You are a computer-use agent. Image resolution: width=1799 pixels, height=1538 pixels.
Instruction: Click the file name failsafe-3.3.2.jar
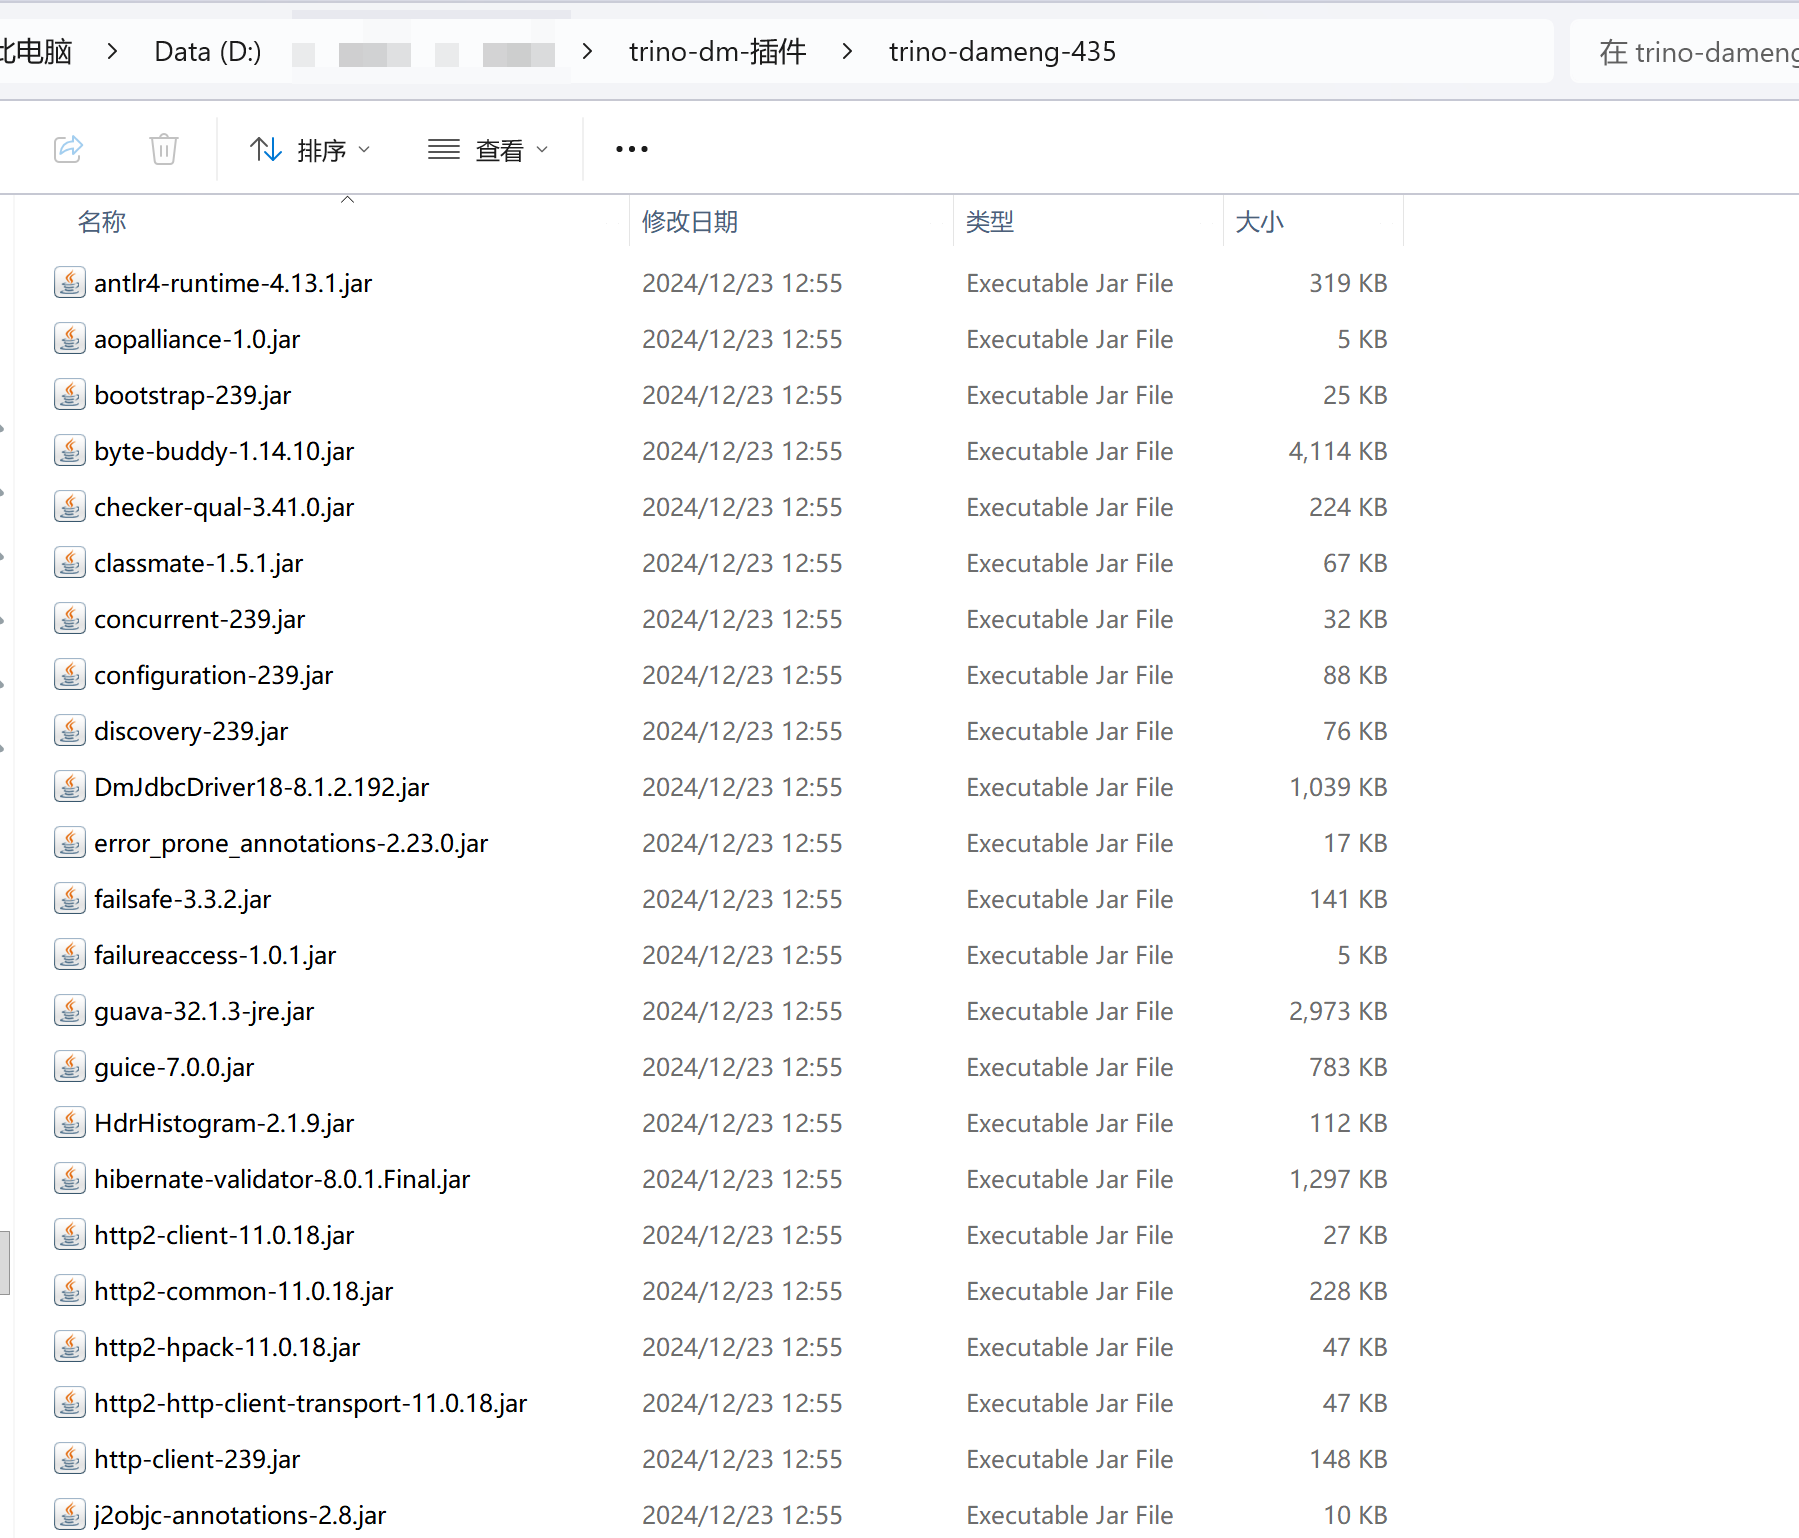point(183,900)
